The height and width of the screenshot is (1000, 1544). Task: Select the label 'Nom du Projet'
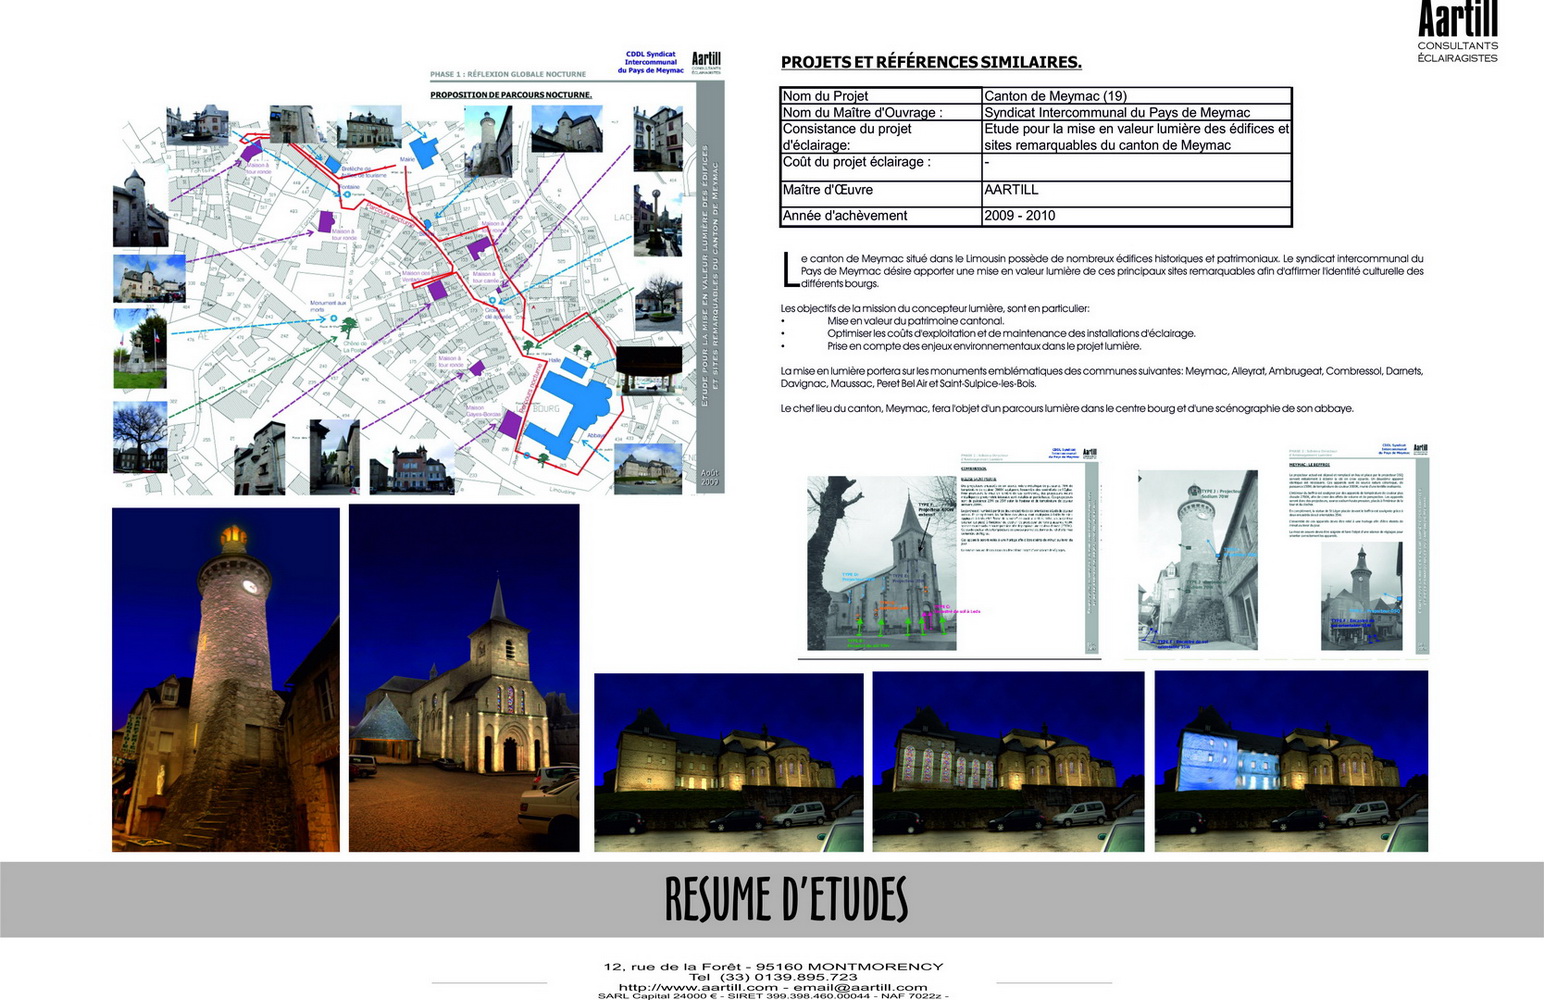coord(825,96)
